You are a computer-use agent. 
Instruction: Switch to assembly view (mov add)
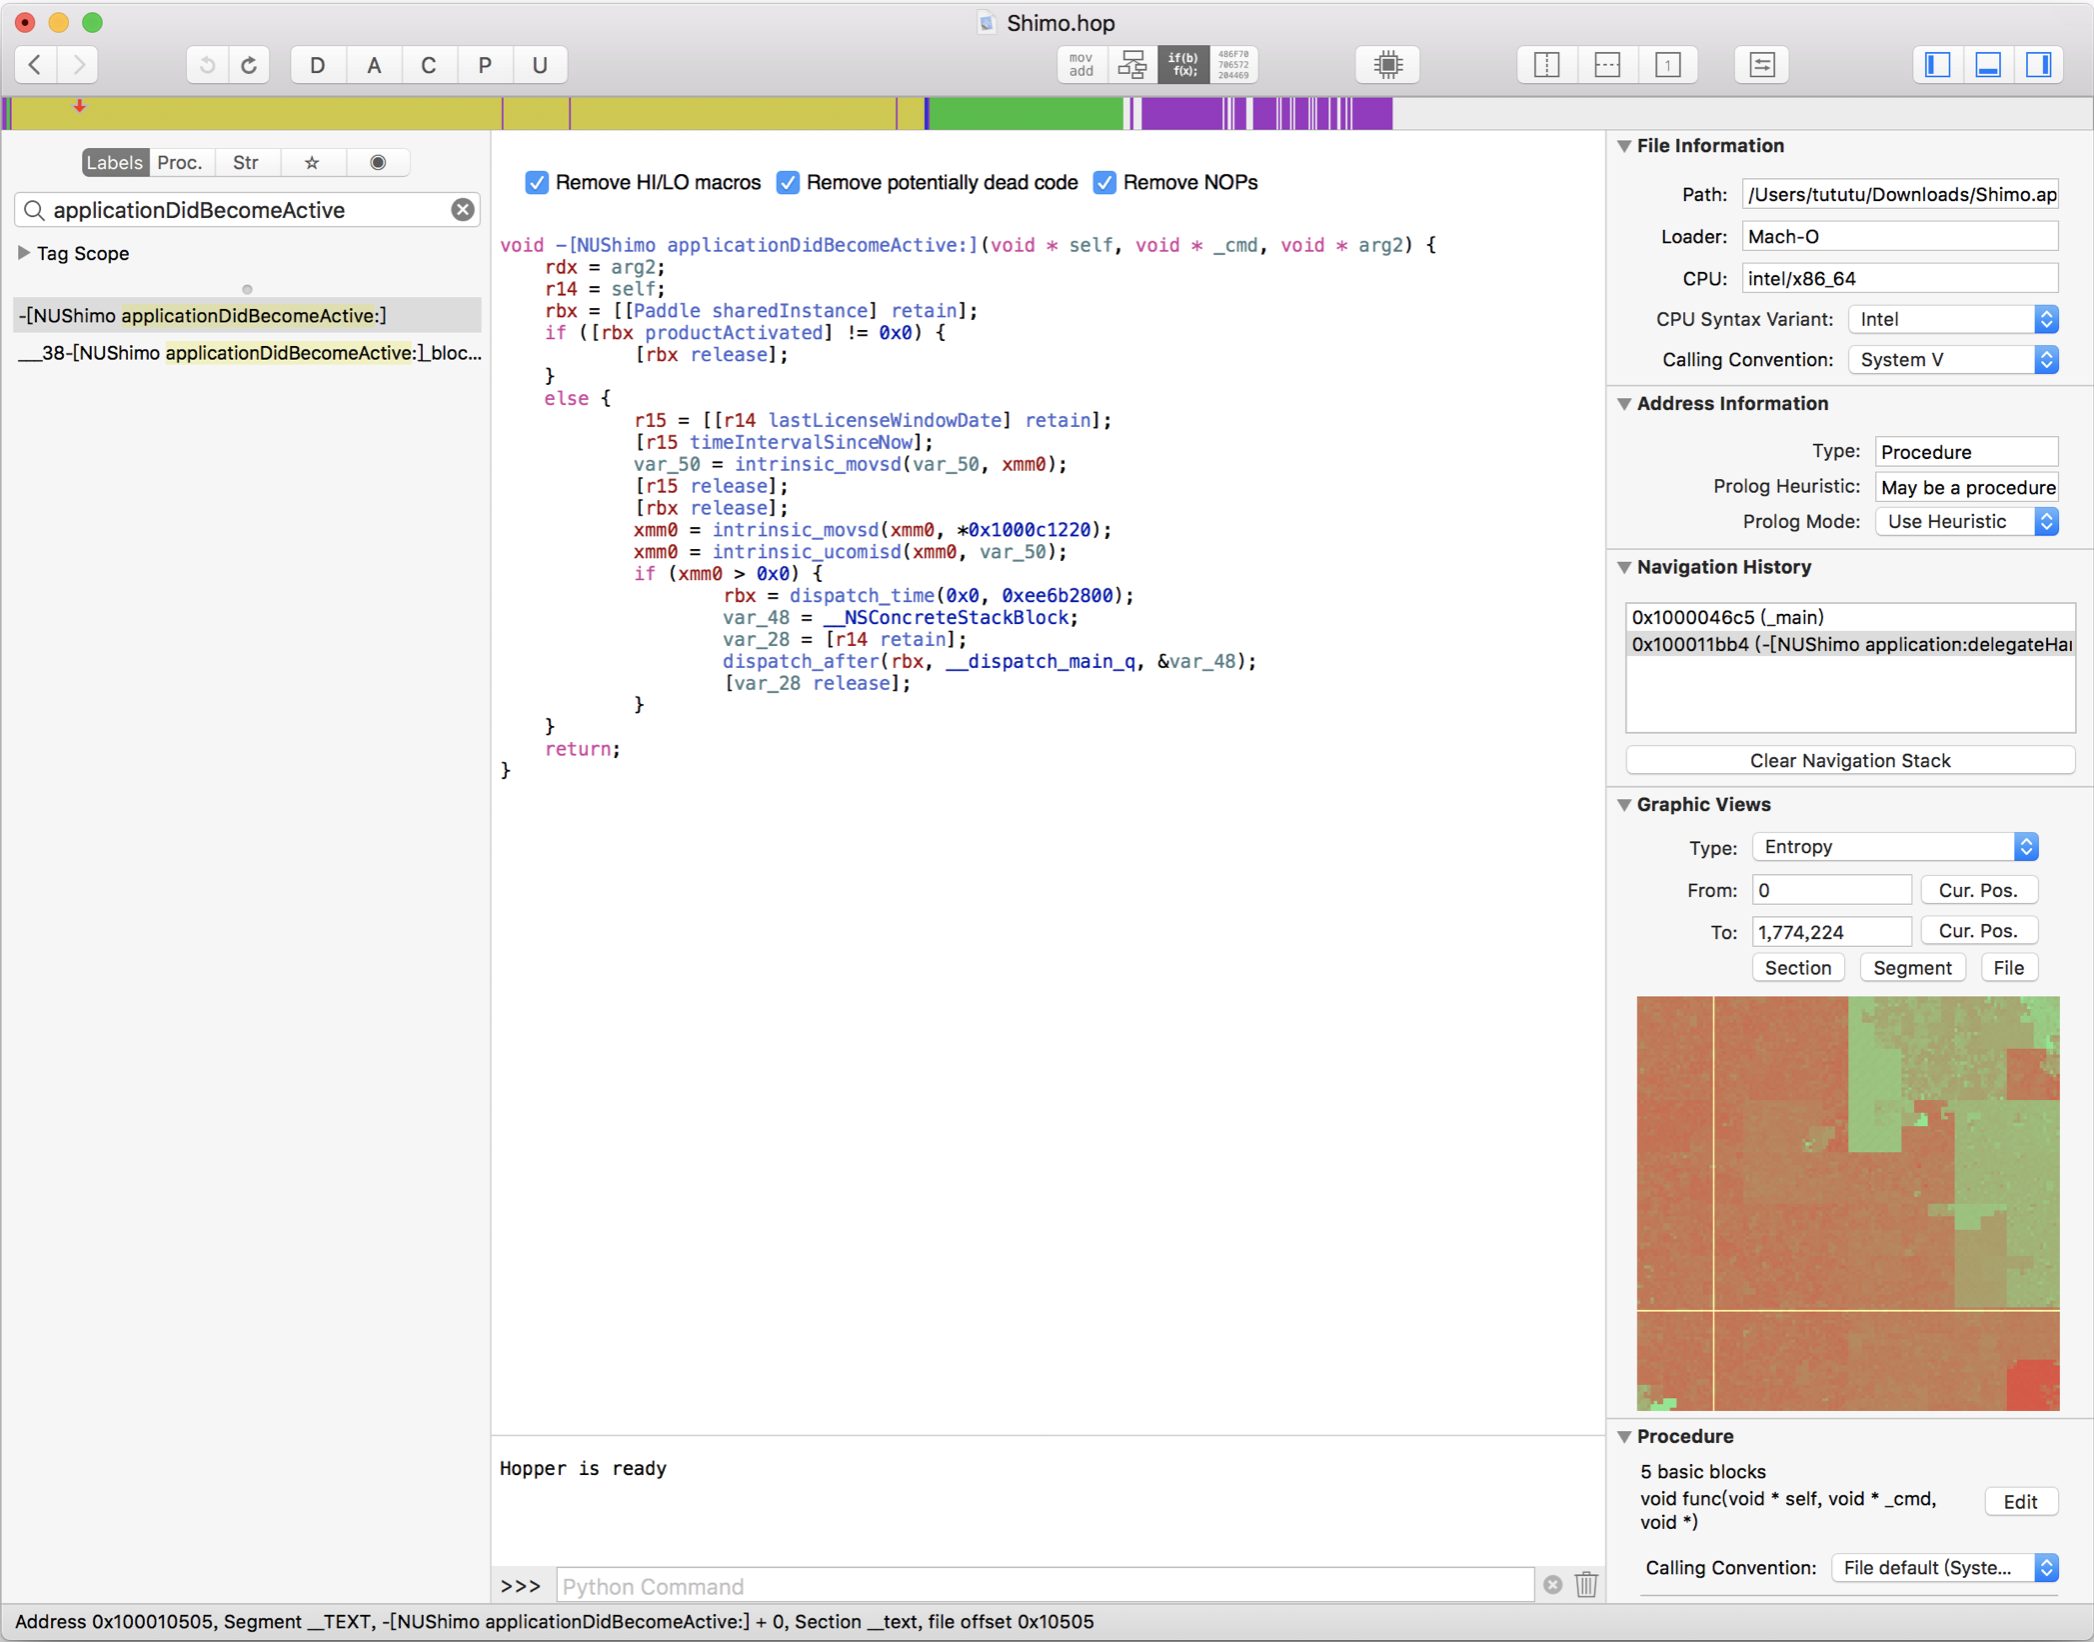[1082, 65]
